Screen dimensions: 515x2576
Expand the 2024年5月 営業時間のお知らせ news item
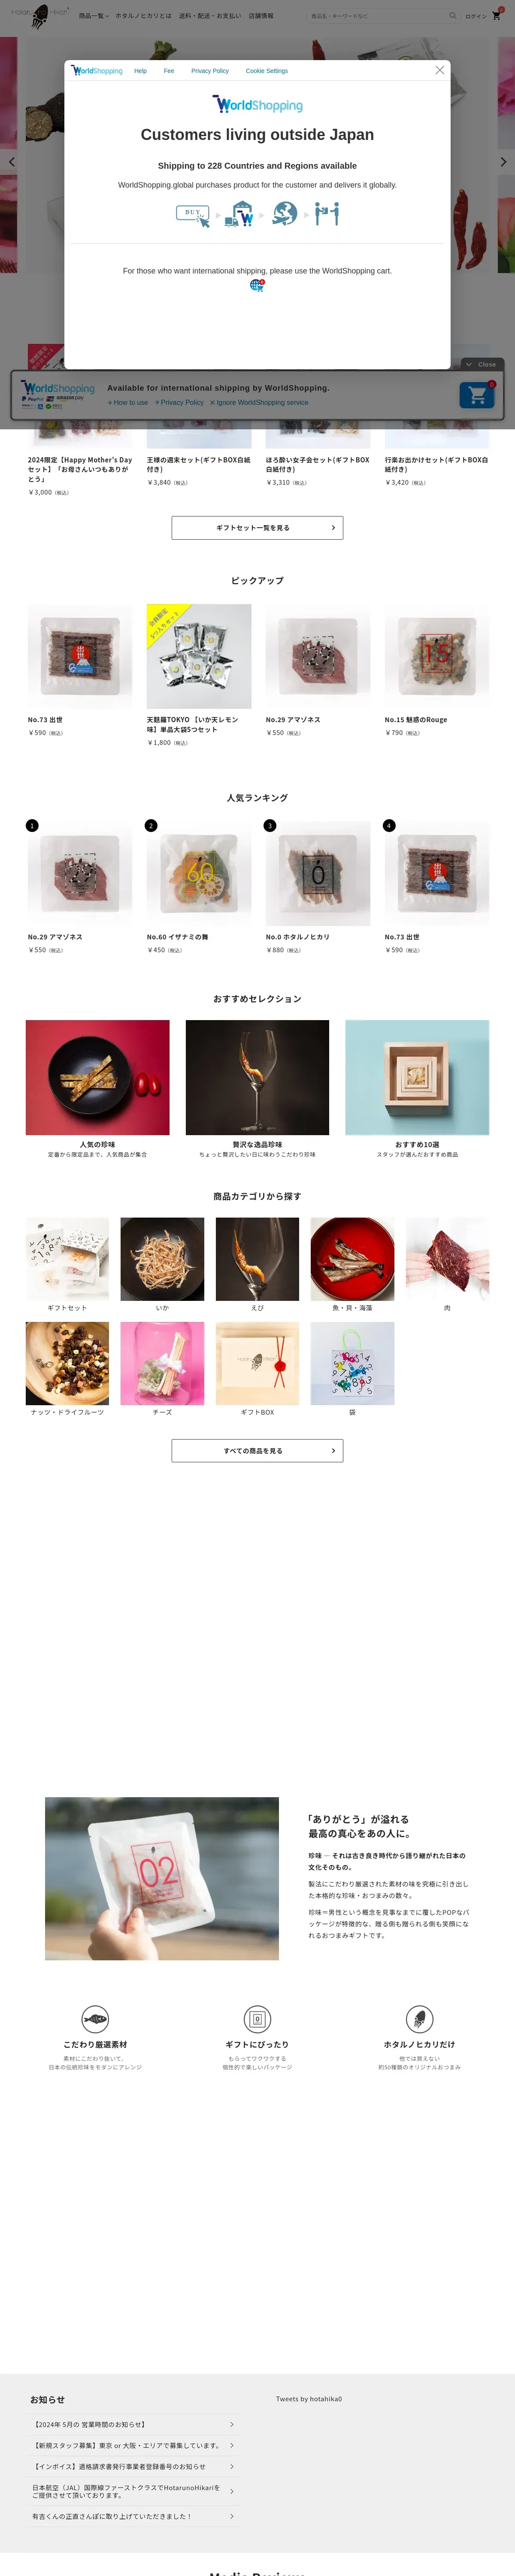click(x=133, y=2424)
